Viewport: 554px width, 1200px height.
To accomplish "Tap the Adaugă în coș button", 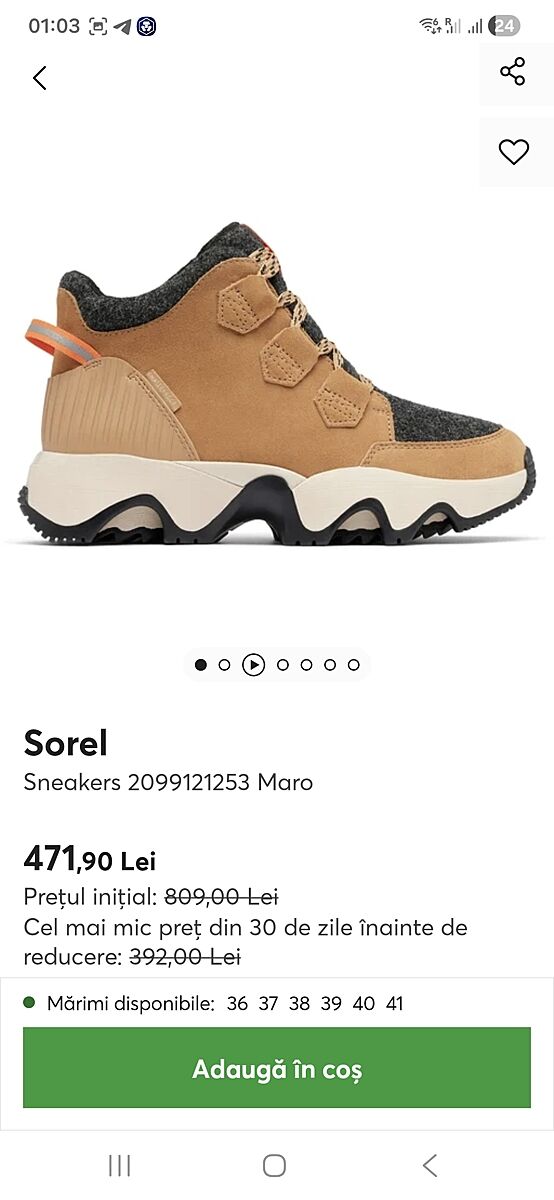I will tap(277, 1068).
